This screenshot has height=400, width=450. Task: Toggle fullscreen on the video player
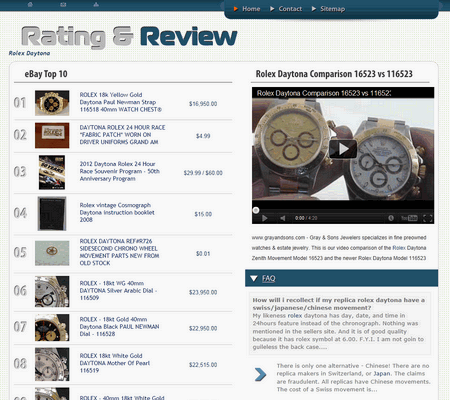428,218
